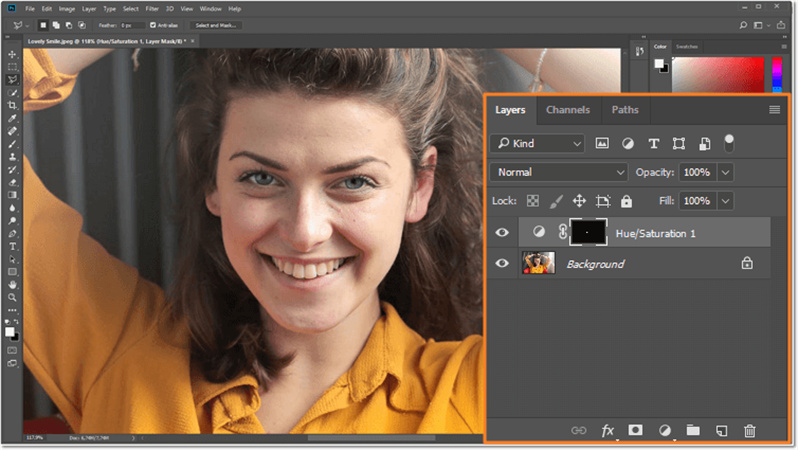Hide the Hue/Saturation 1 layer
Viewport: 798px width, 450px height.
pos(503,232)
